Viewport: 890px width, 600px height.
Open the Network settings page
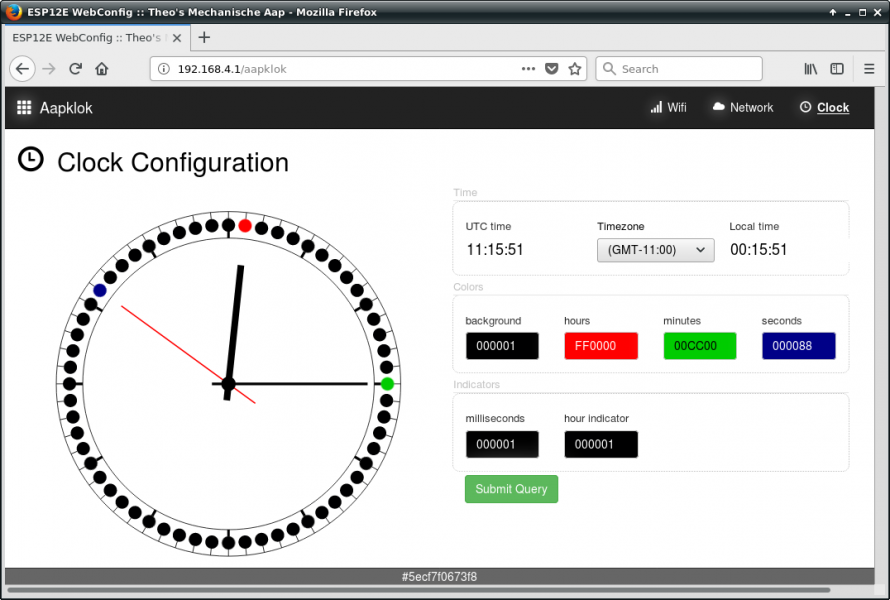[x=743, y=108]
